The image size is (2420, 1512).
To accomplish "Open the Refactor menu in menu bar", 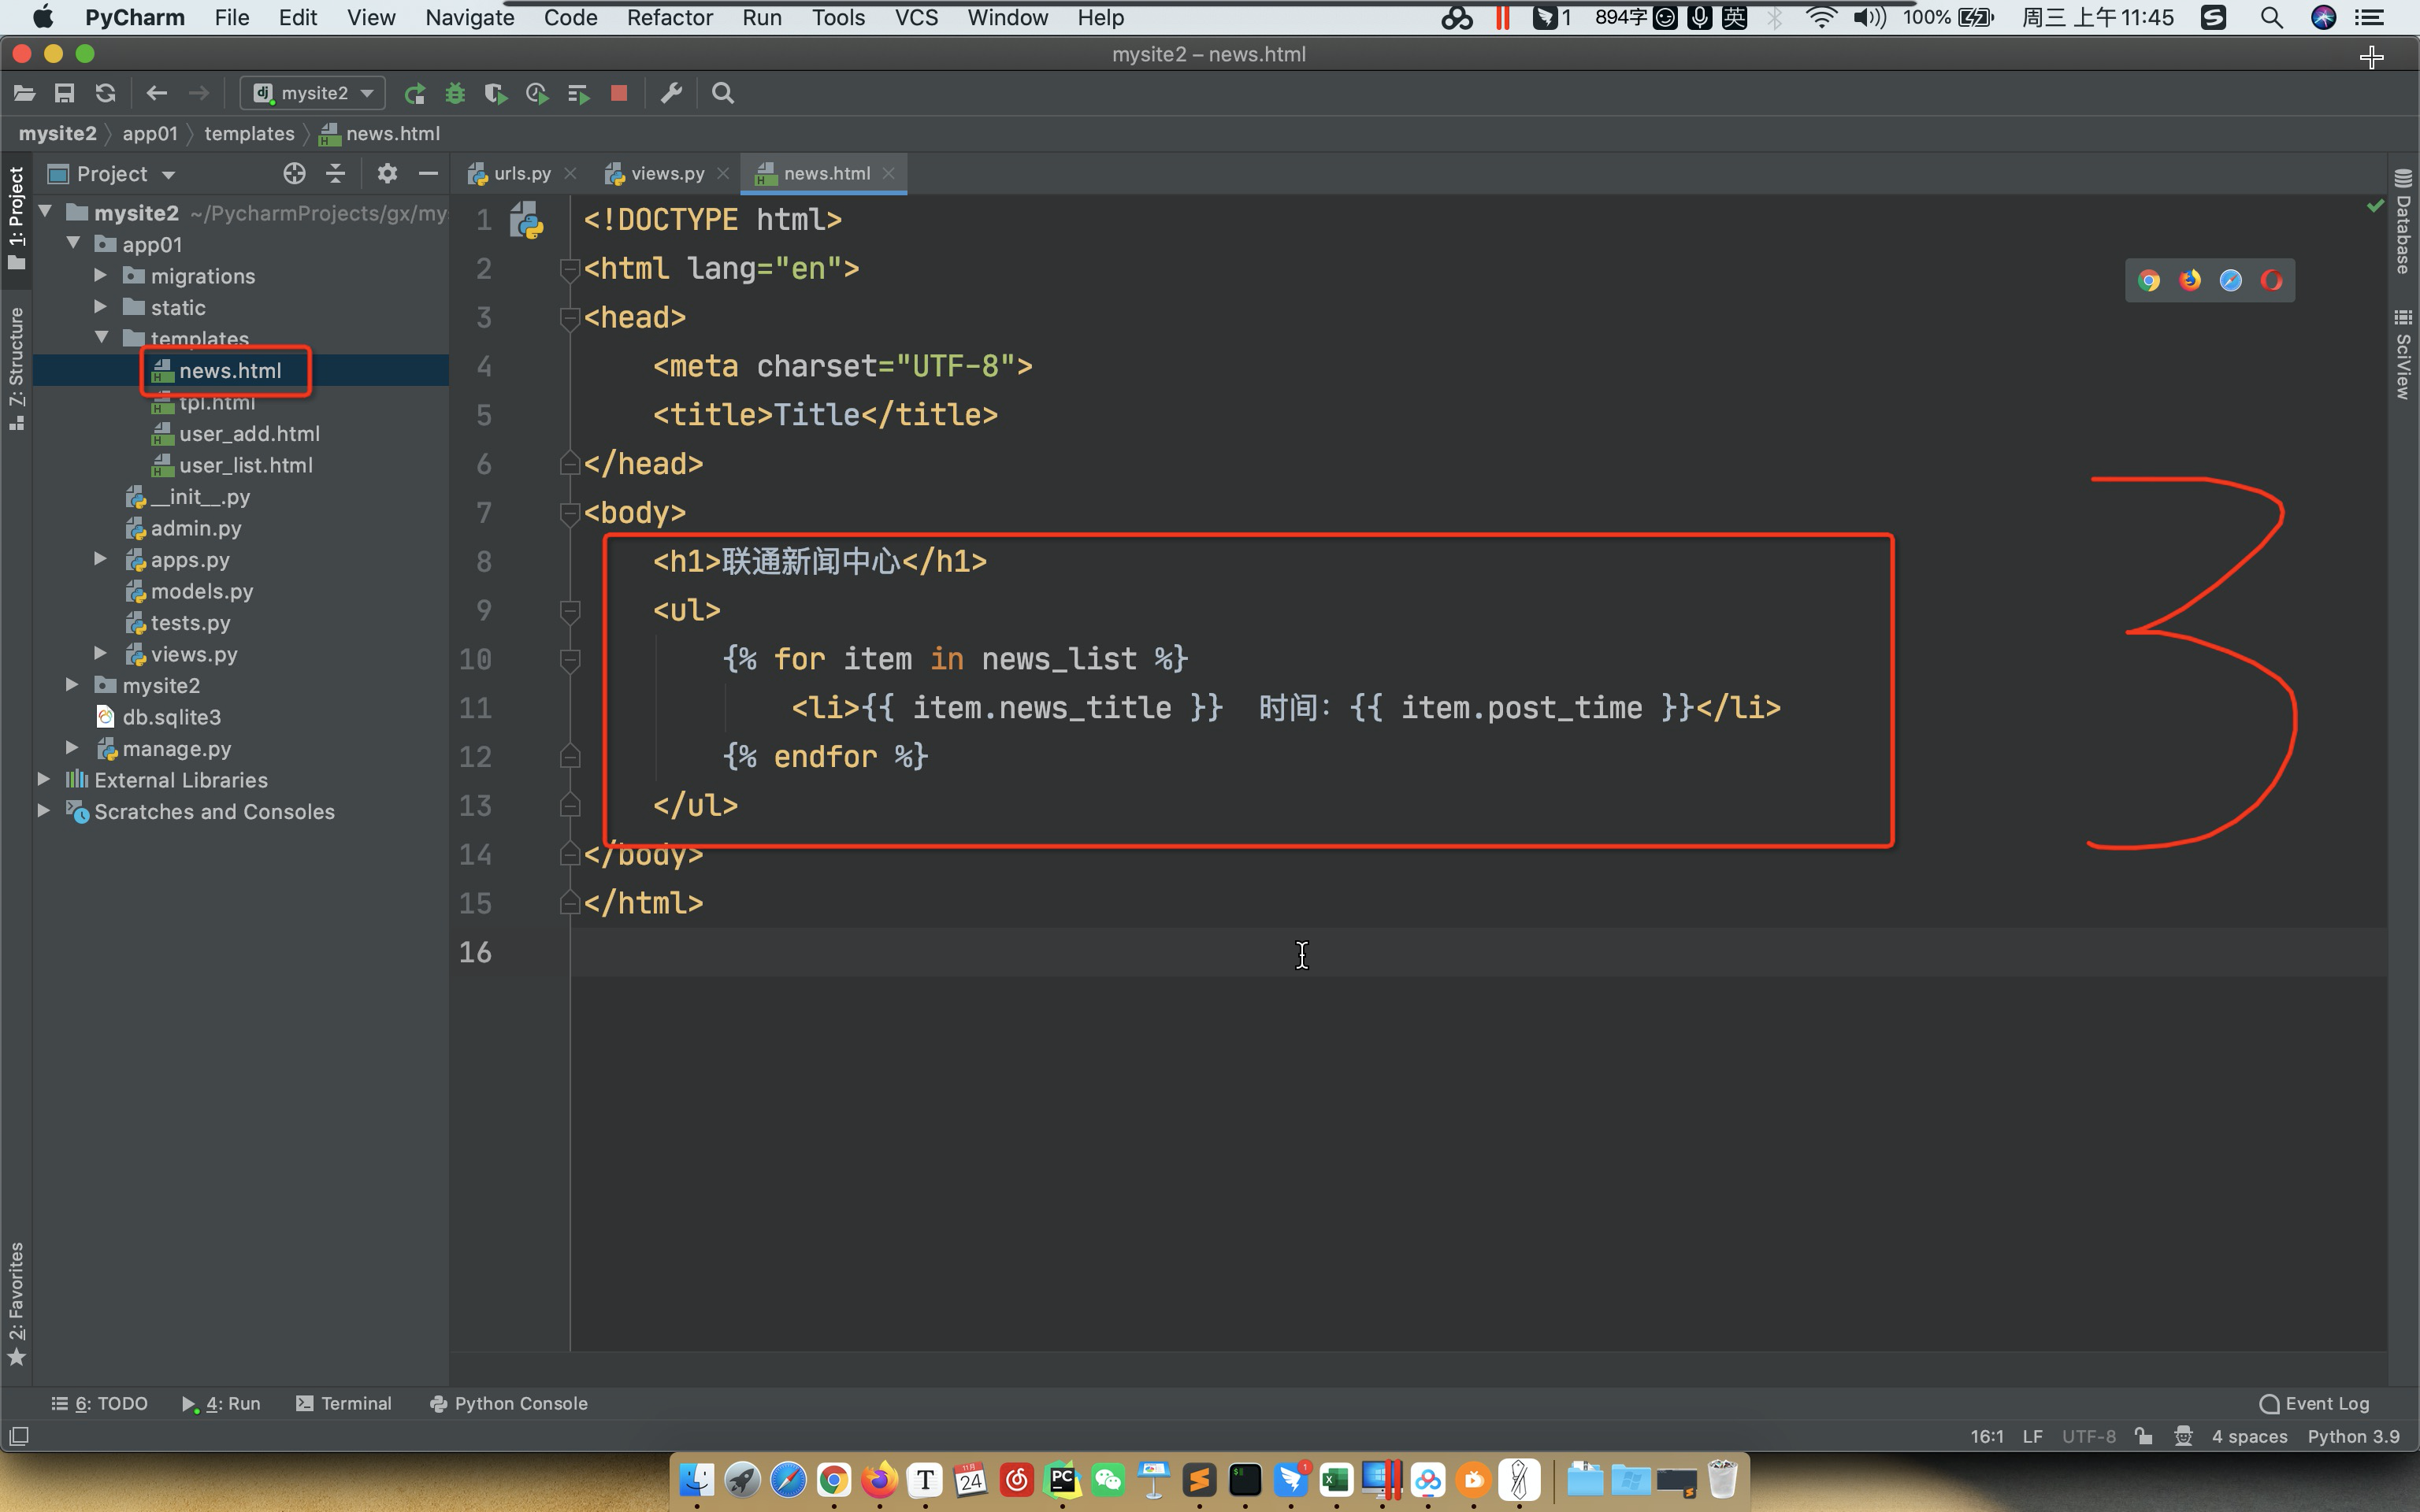I will [x=667, y=17].
